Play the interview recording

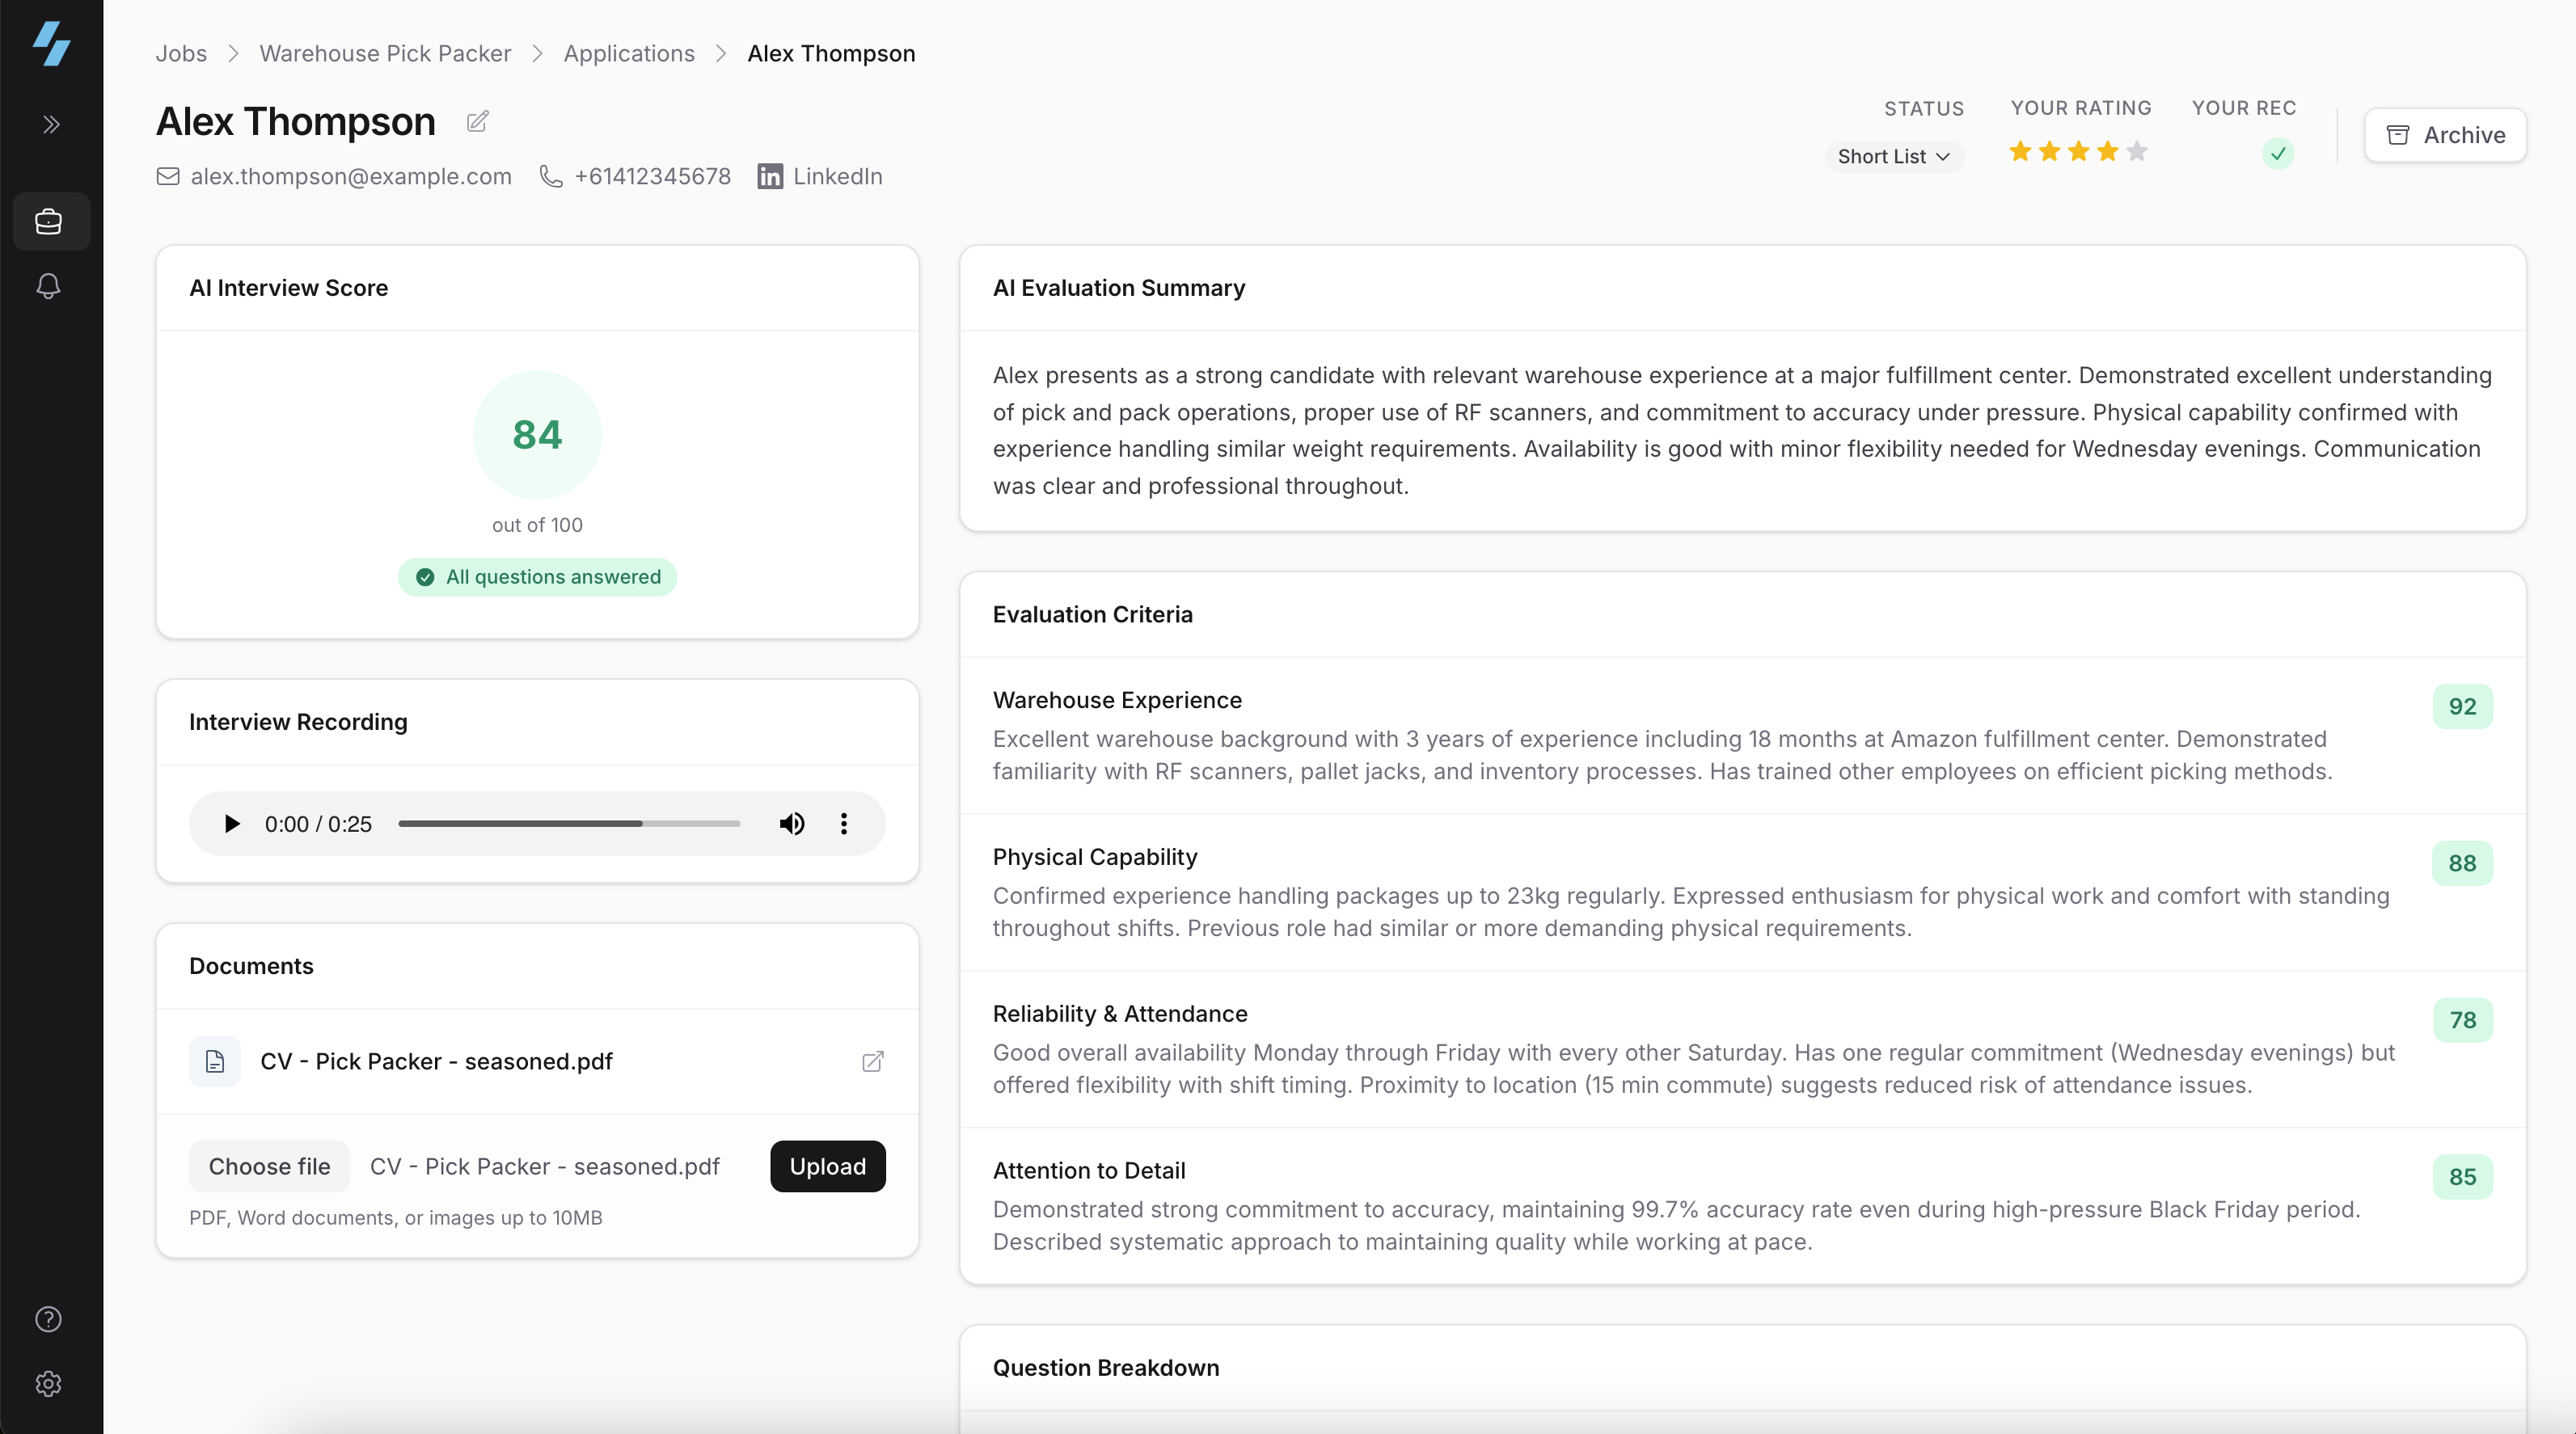231,823
